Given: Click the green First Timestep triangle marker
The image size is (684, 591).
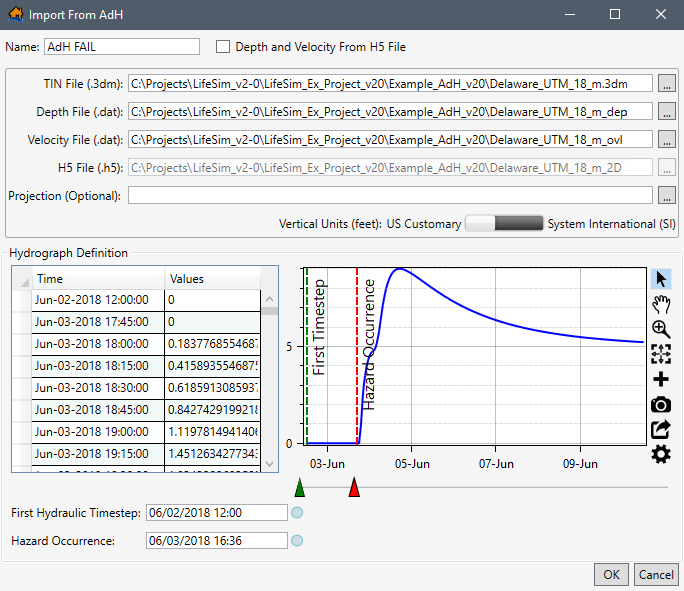Looking at the screenshot, I should pos(300,488).
